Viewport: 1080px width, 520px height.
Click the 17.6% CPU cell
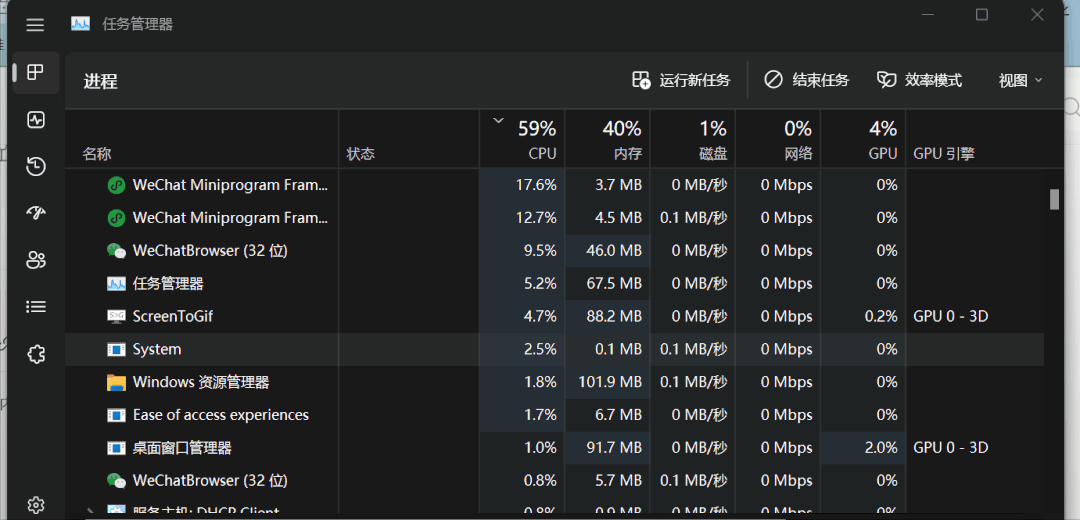click(x=522, y=185)
